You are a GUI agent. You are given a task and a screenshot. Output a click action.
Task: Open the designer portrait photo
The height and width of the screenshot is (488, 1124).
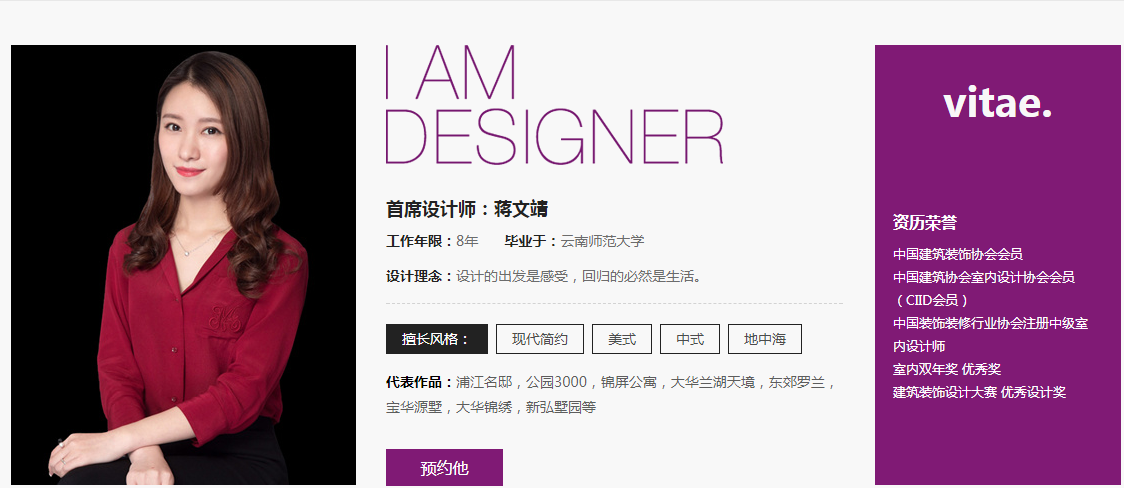tap(184, 264)
